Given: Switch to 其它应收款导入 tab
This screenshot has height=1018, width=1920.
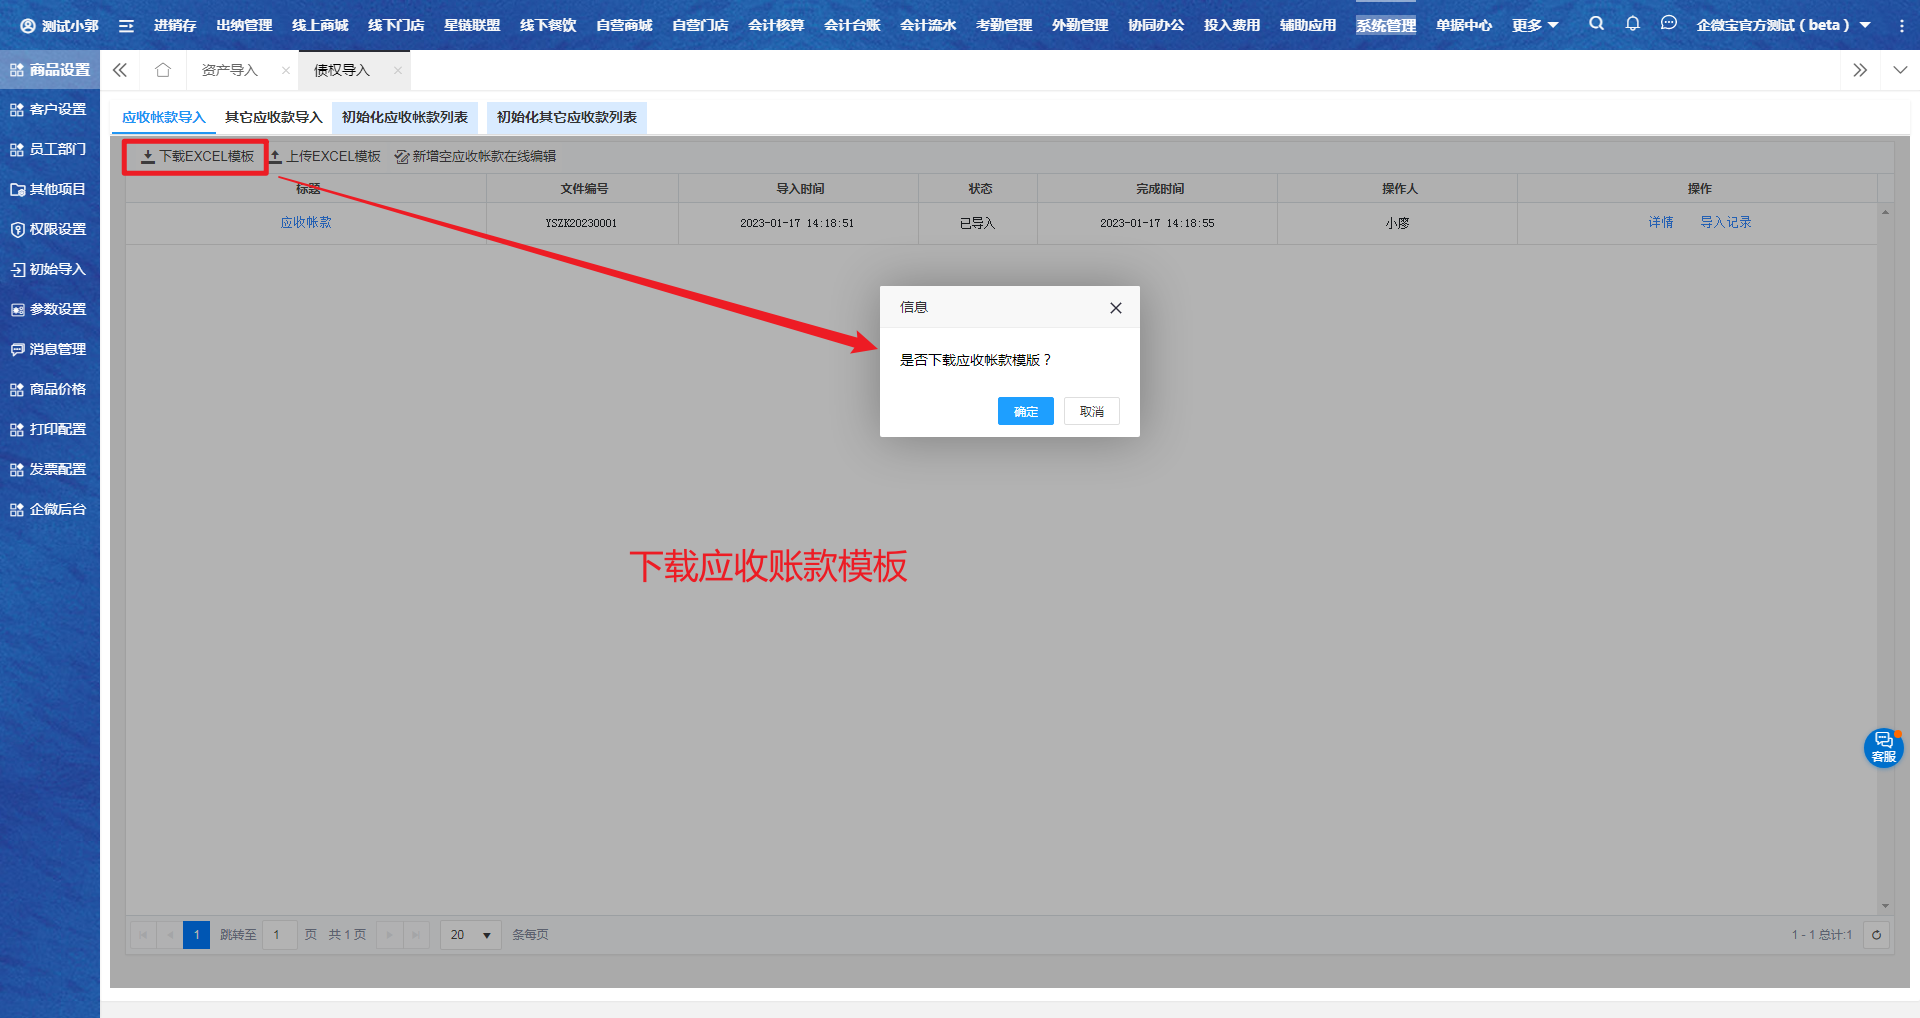Looking at the screenshot, I should click(273, 117).
